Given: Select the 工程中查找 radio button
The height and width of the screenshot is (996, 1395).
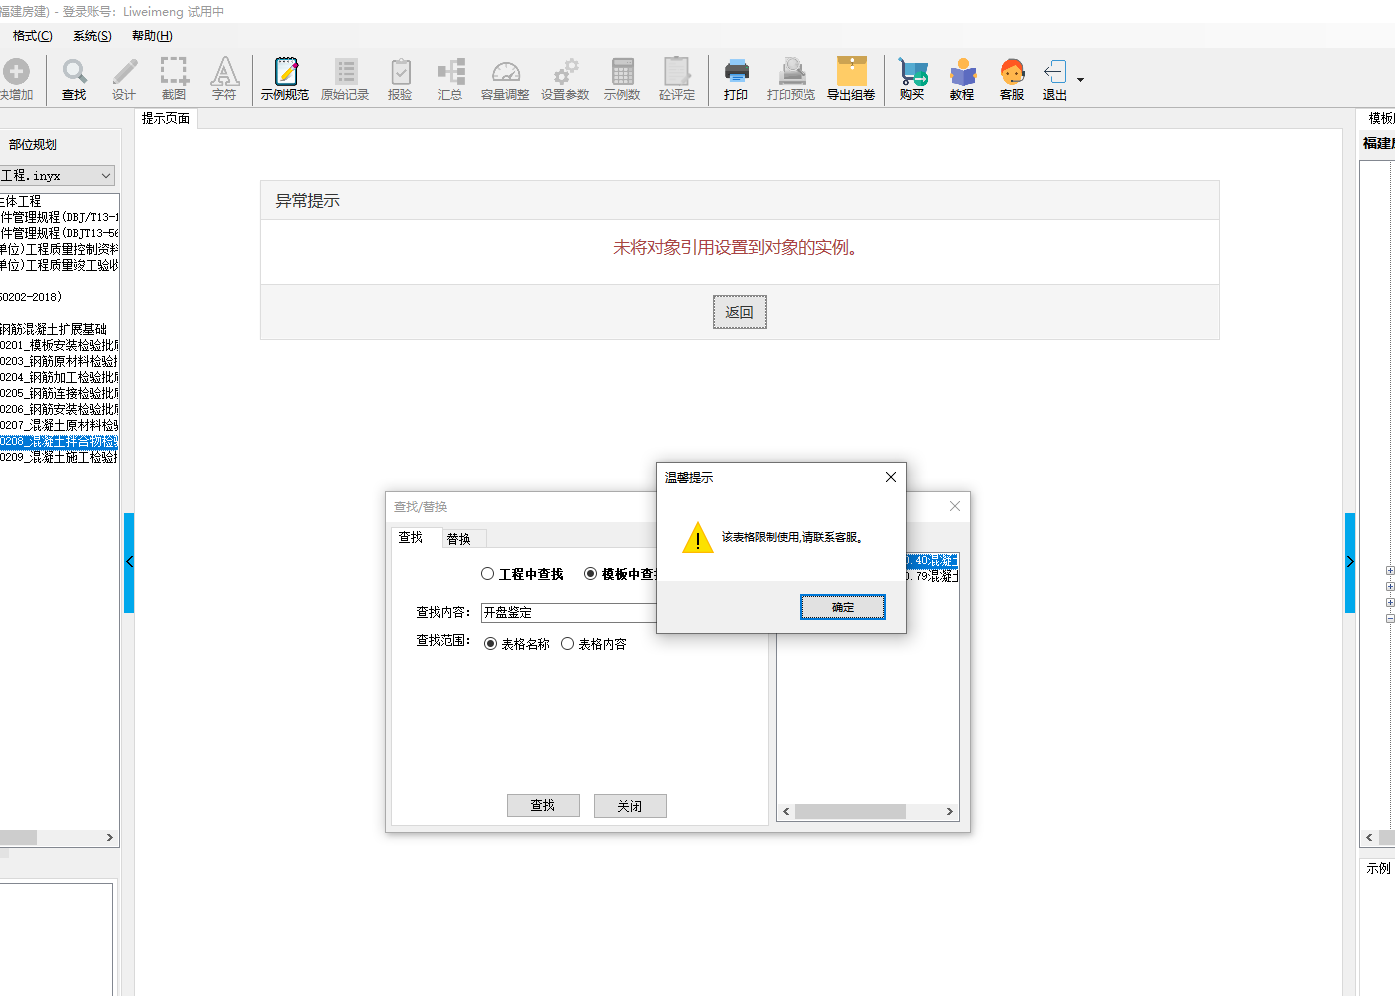Looking at the screenshot, I should point(488,574).
